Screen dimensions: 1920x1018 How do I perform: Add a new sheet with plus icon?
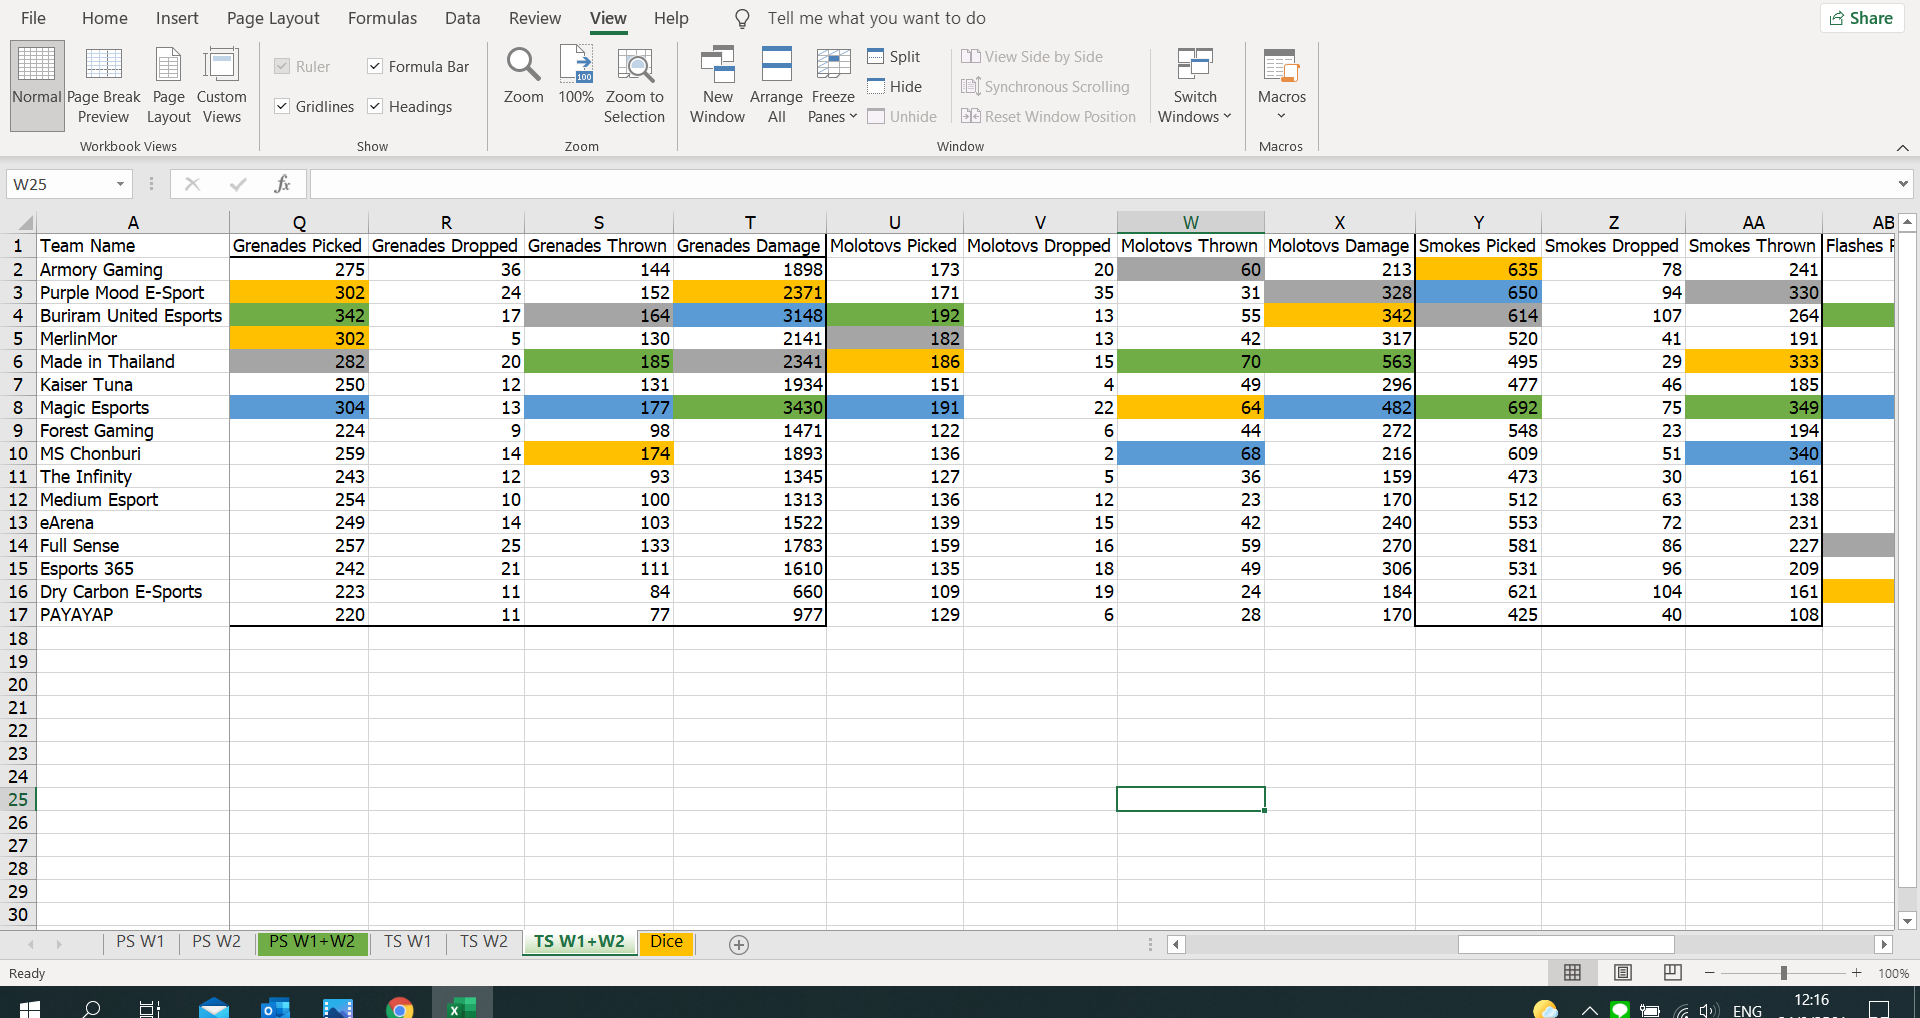pos(739,945)
